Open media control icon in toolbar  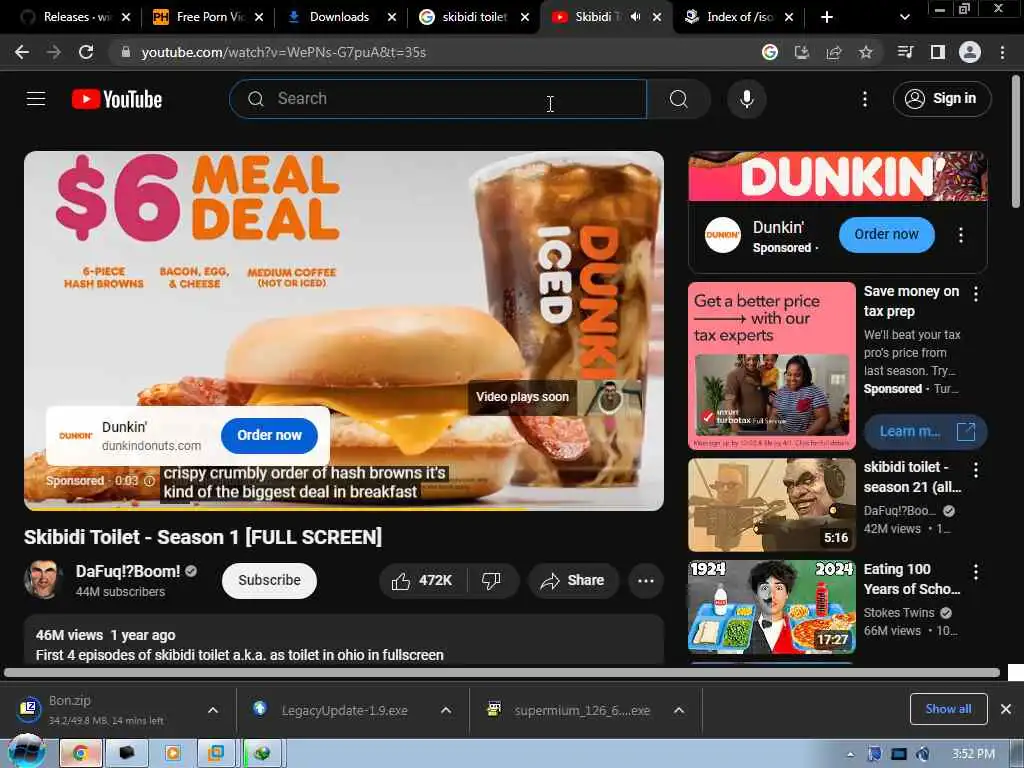tap(906, 52)
